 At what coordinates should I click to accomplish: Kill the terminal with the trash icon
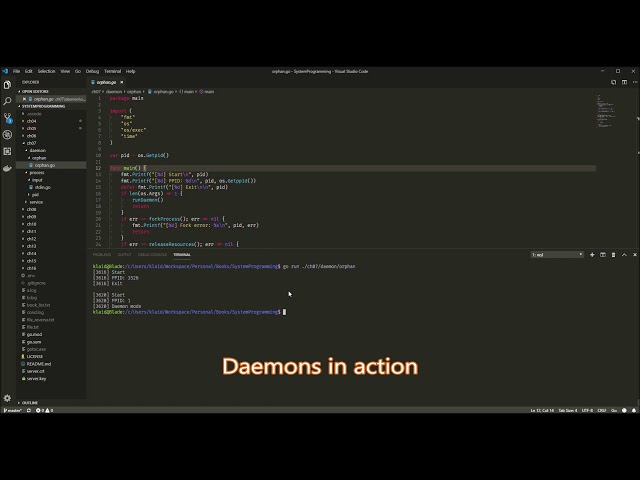pyautogui.click(x=613, y=255)
